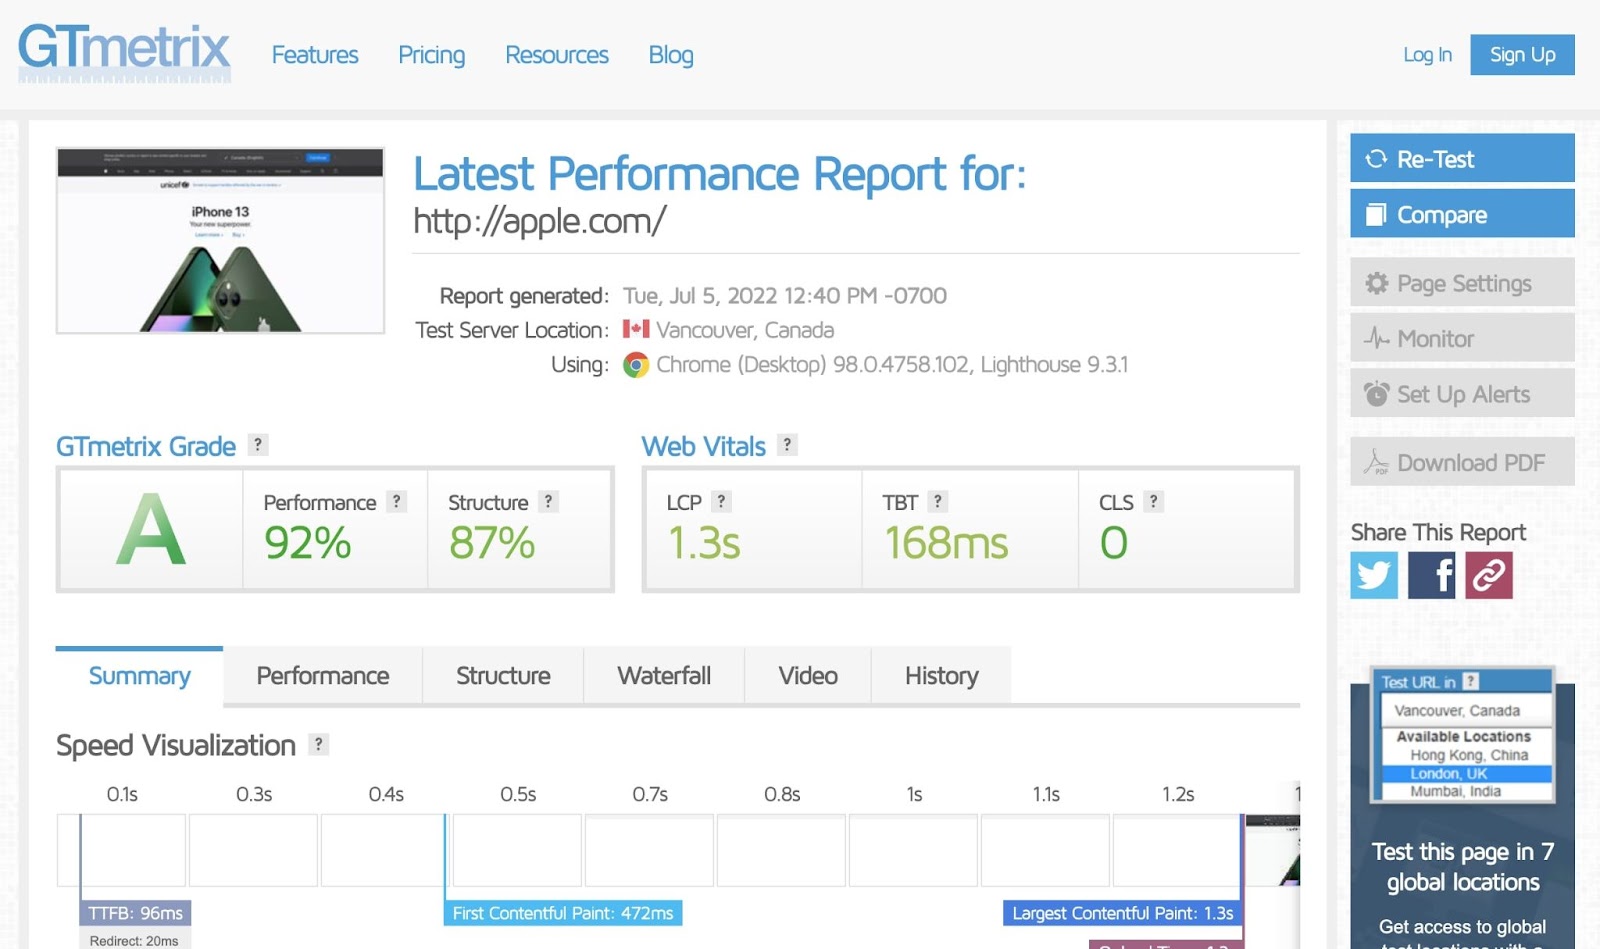
Task: Open Page Settings
Action: [1461, 284]
